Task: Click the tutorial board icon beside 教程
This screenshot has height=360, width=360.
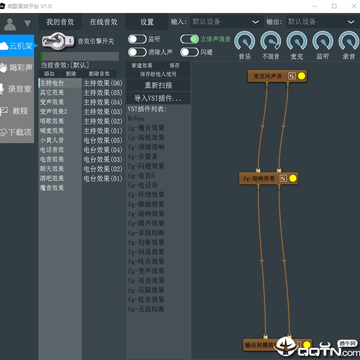Action: tap(4, 111)
